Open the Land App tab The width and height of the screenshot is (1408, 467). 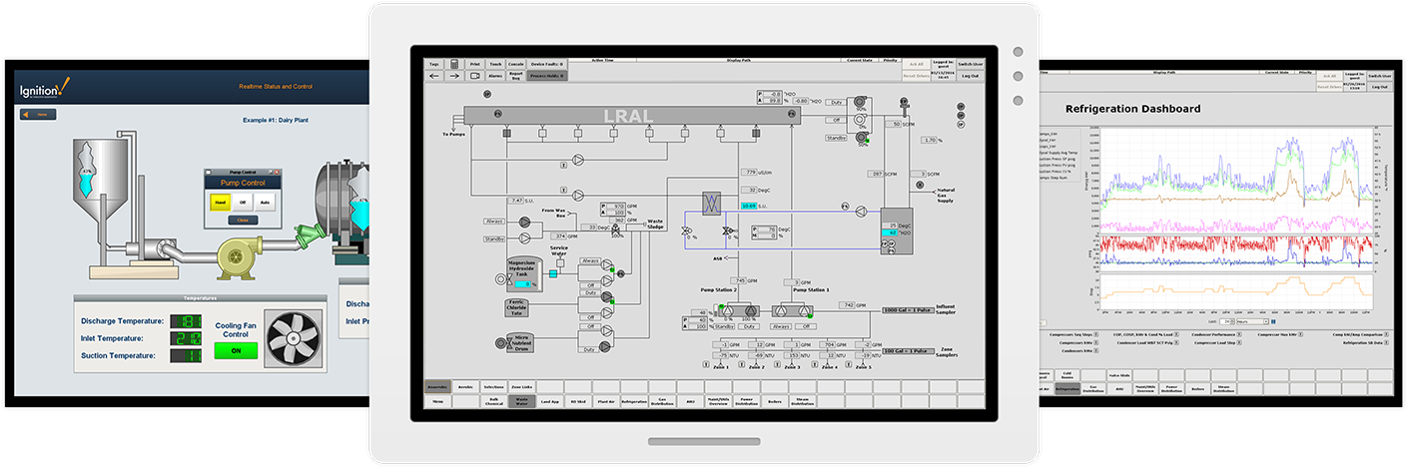pyautogui.click(x=550, y=401)
